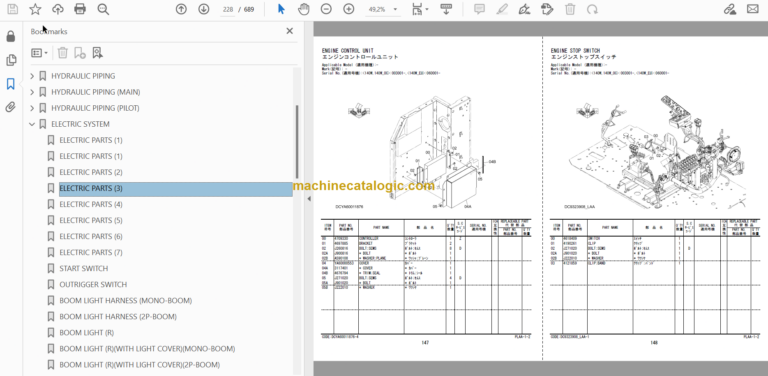Choose the Selection arrow tool
Viewport: 768px width, 376px height.
[x=281, y=9]
